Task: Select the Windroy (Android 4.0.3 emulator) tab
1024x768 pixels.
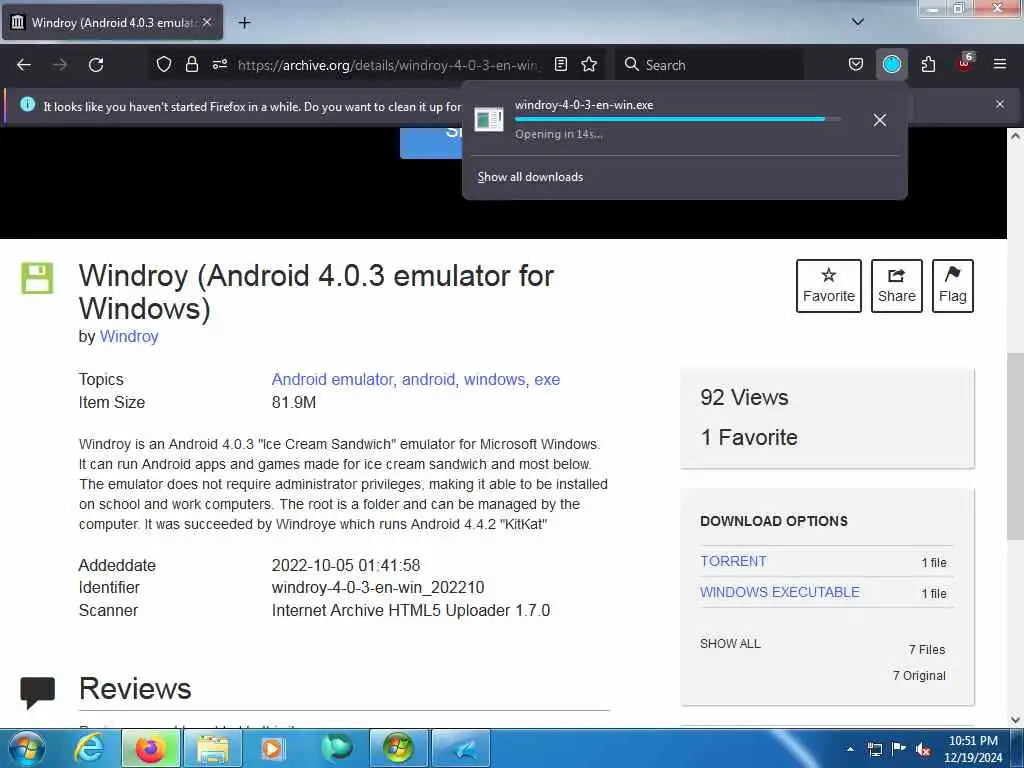Action: [x=112, y=22]
